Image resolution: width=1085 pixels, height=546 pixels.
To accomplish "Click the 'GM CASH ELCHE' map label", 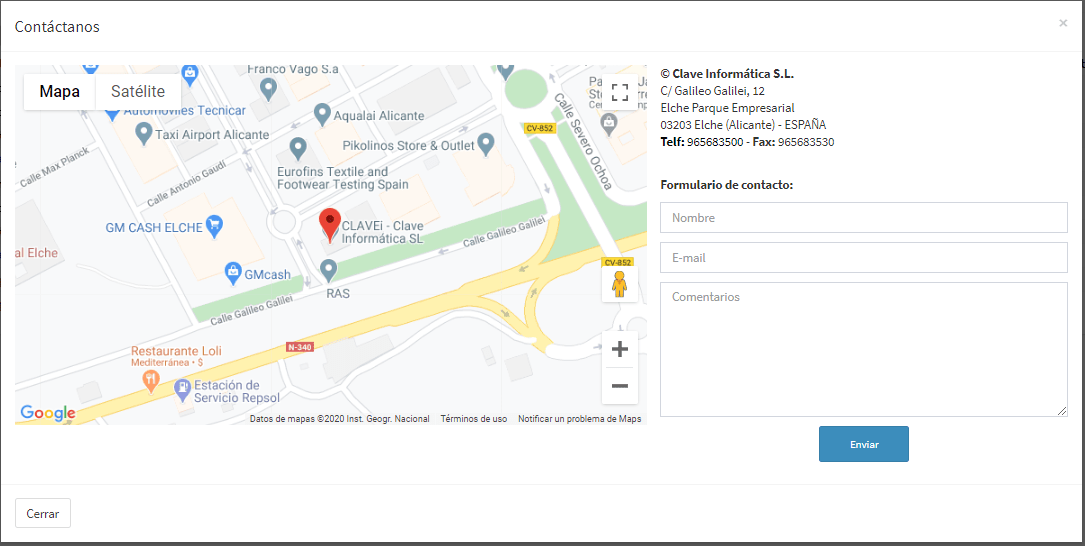I will pyautogui.click(x=154, y=227).
